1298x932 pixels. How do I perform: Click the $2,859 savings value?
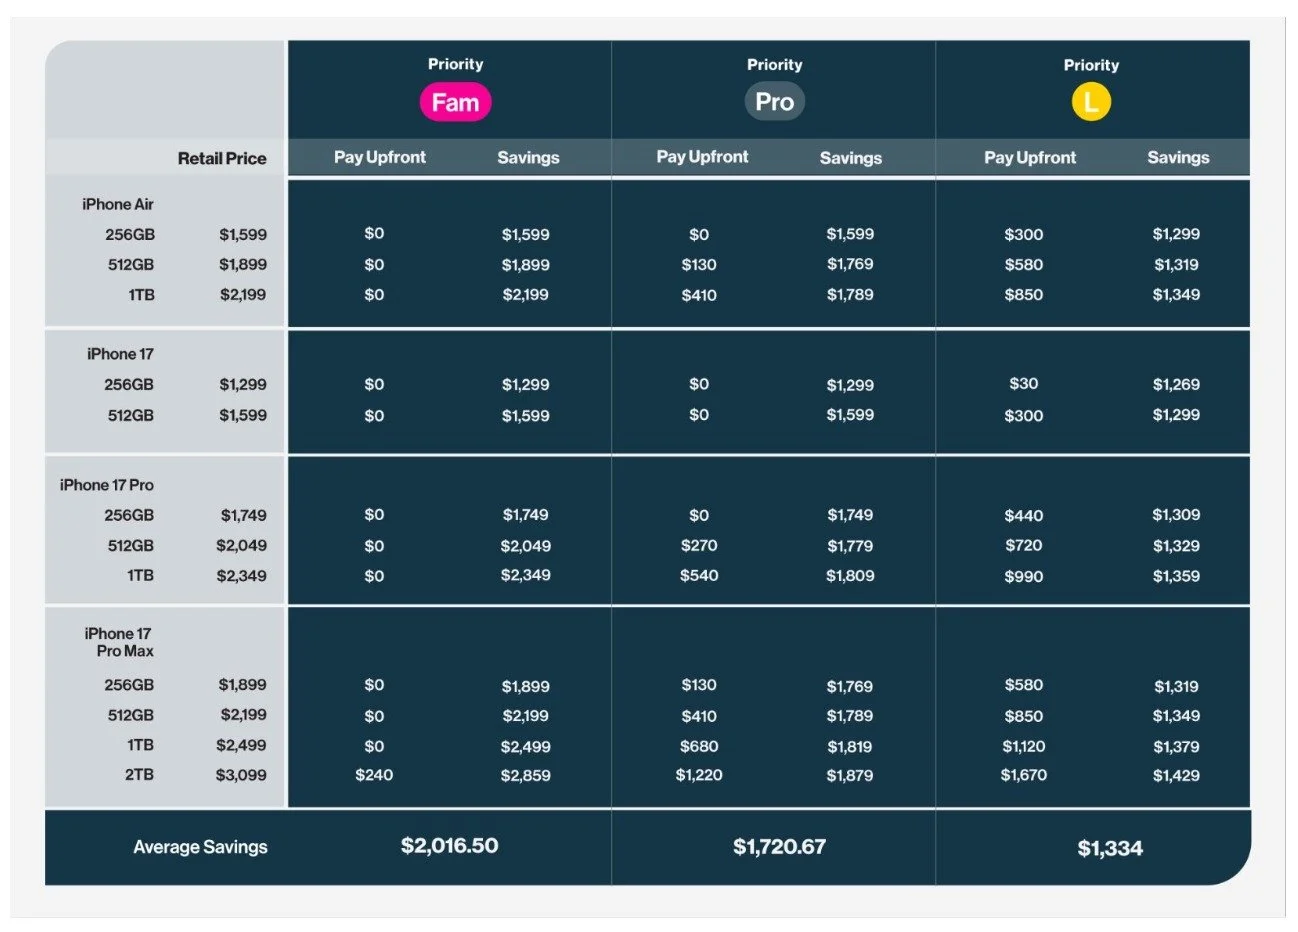tap(526, 776)
